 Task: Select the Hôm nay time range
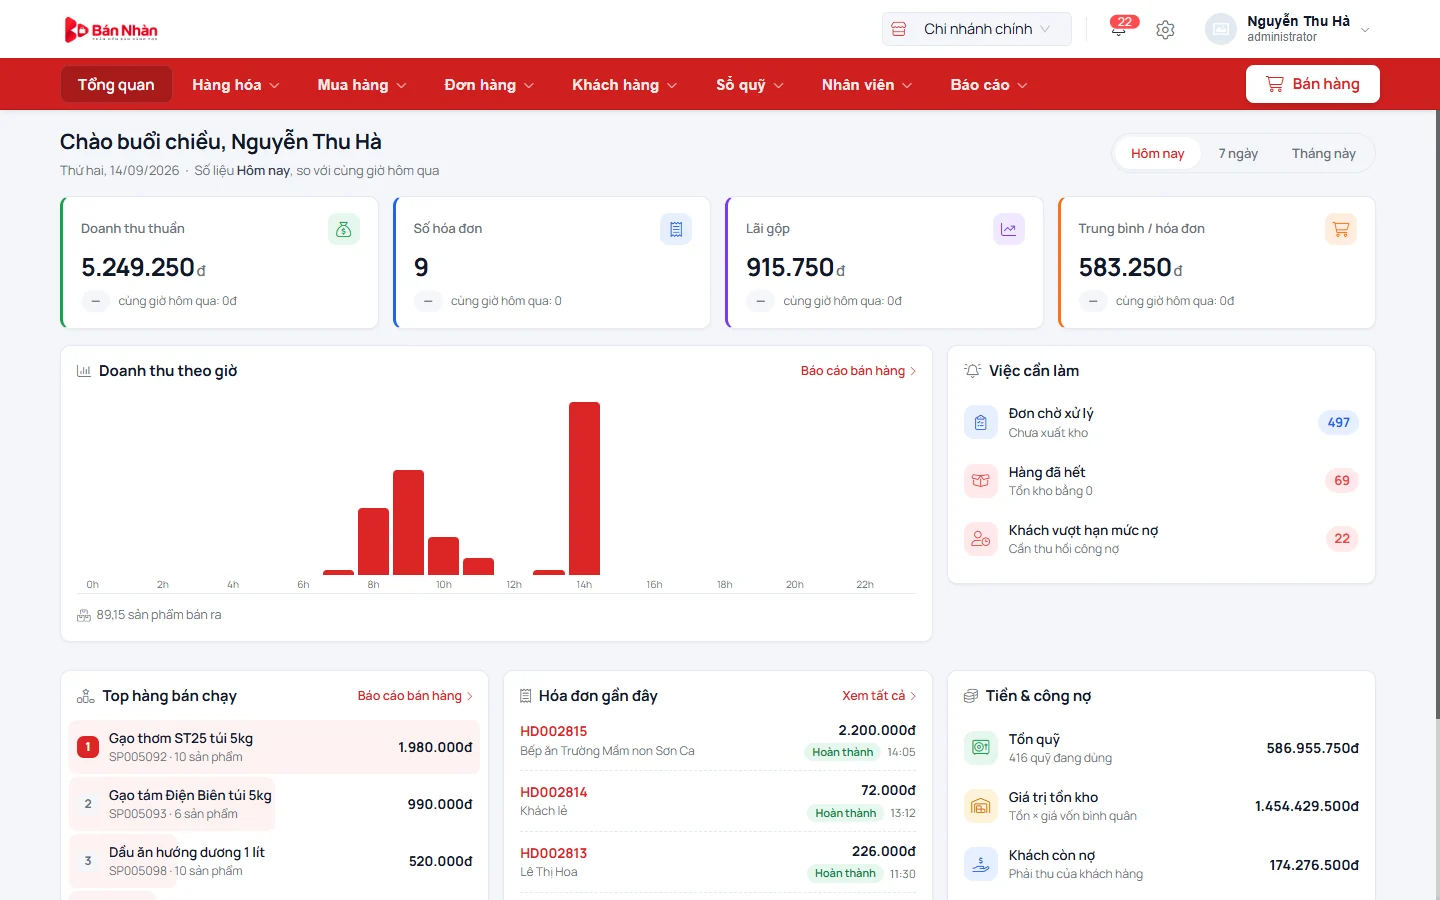(x=1157, y=153)
